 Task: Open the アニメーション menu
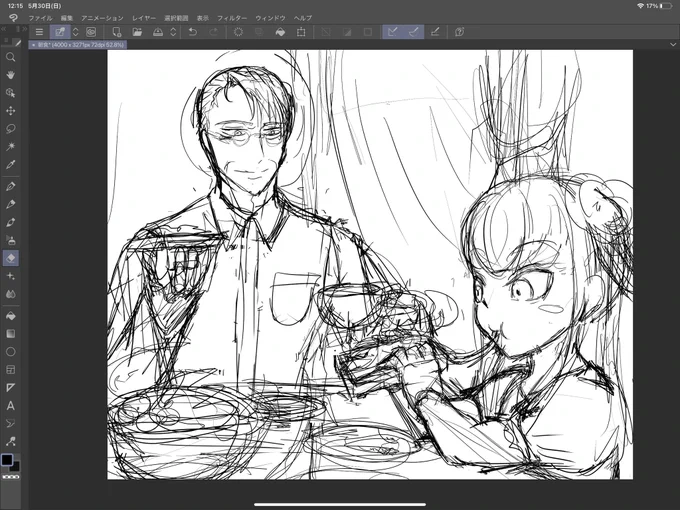tap(102, 18)
